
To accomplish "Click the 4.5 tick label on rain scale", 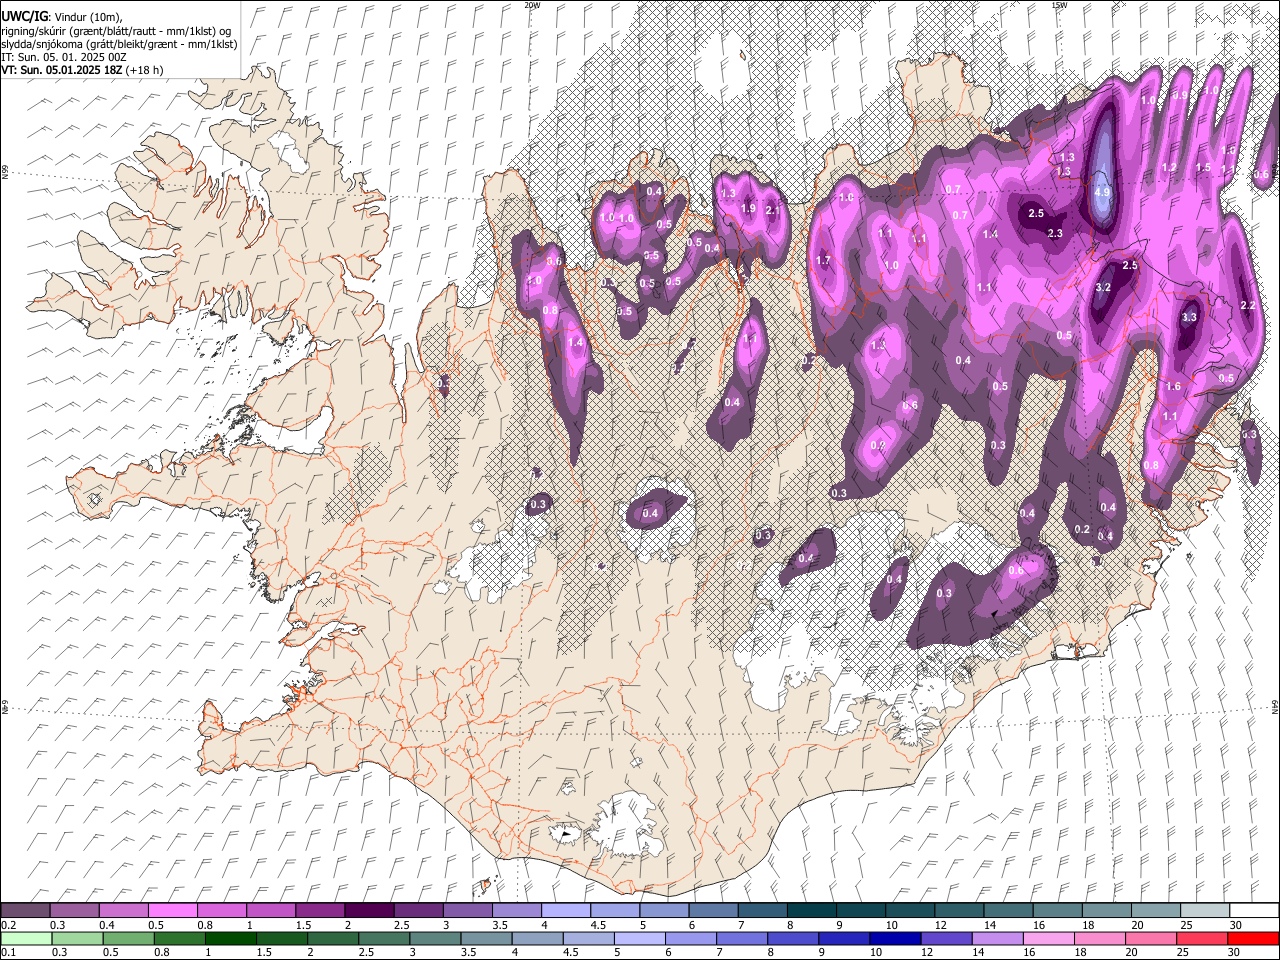I will coord(572,953).
